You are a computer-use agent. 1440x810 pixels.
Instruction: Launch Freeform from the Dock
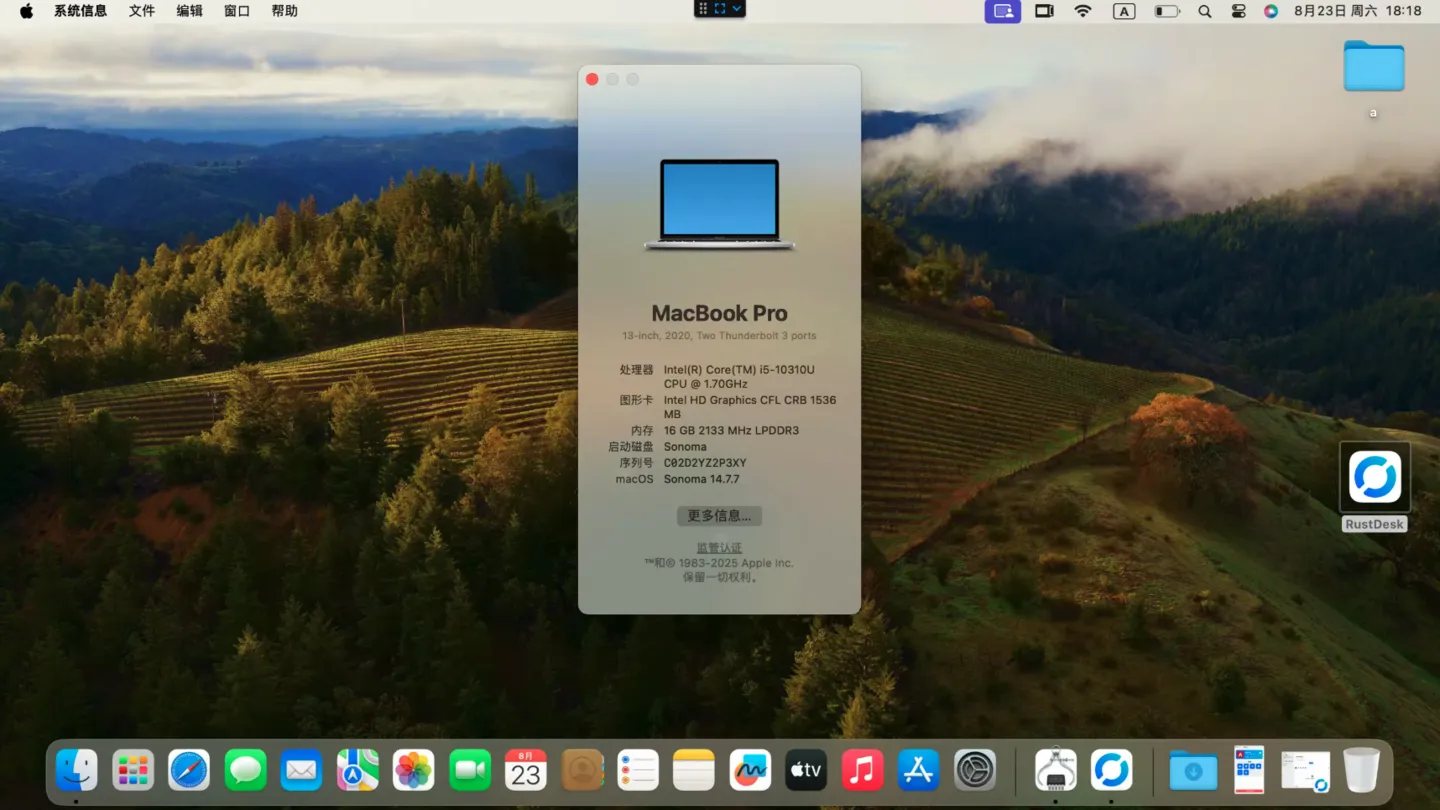(x=750, y=770)
